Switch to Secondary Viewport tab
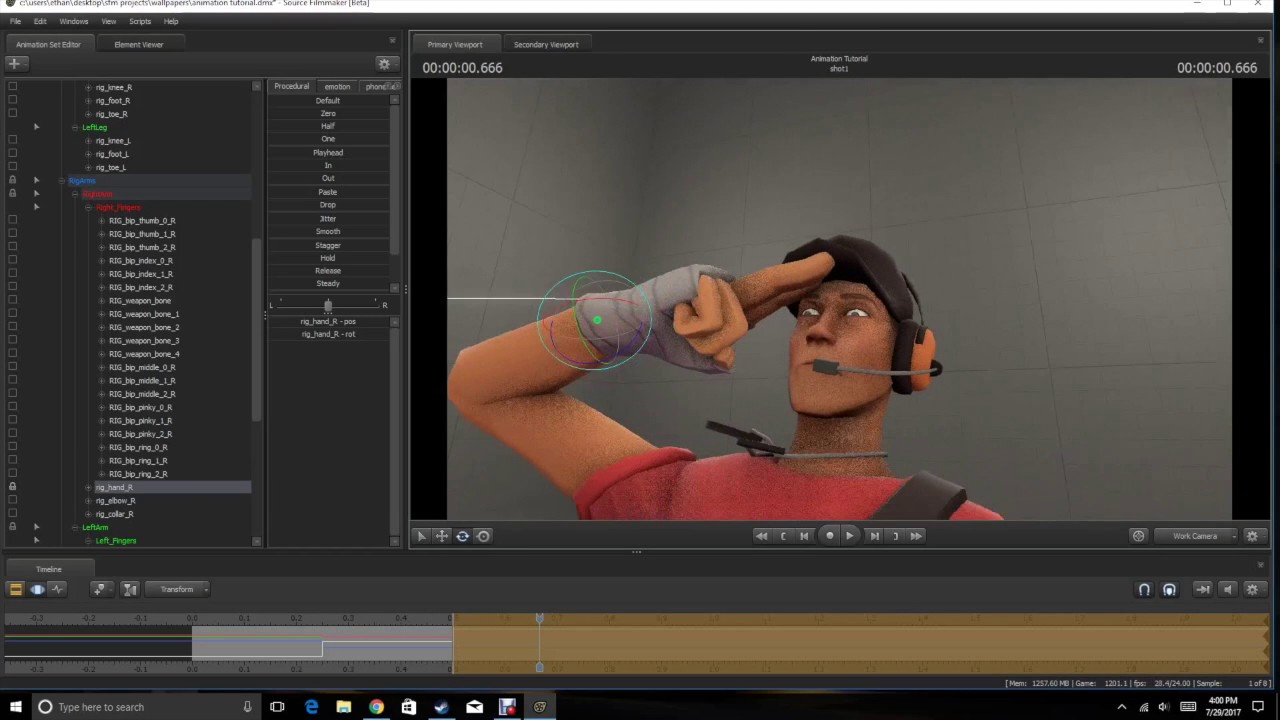This screenshot has width=1280, height=720. [x=546, y=44]
